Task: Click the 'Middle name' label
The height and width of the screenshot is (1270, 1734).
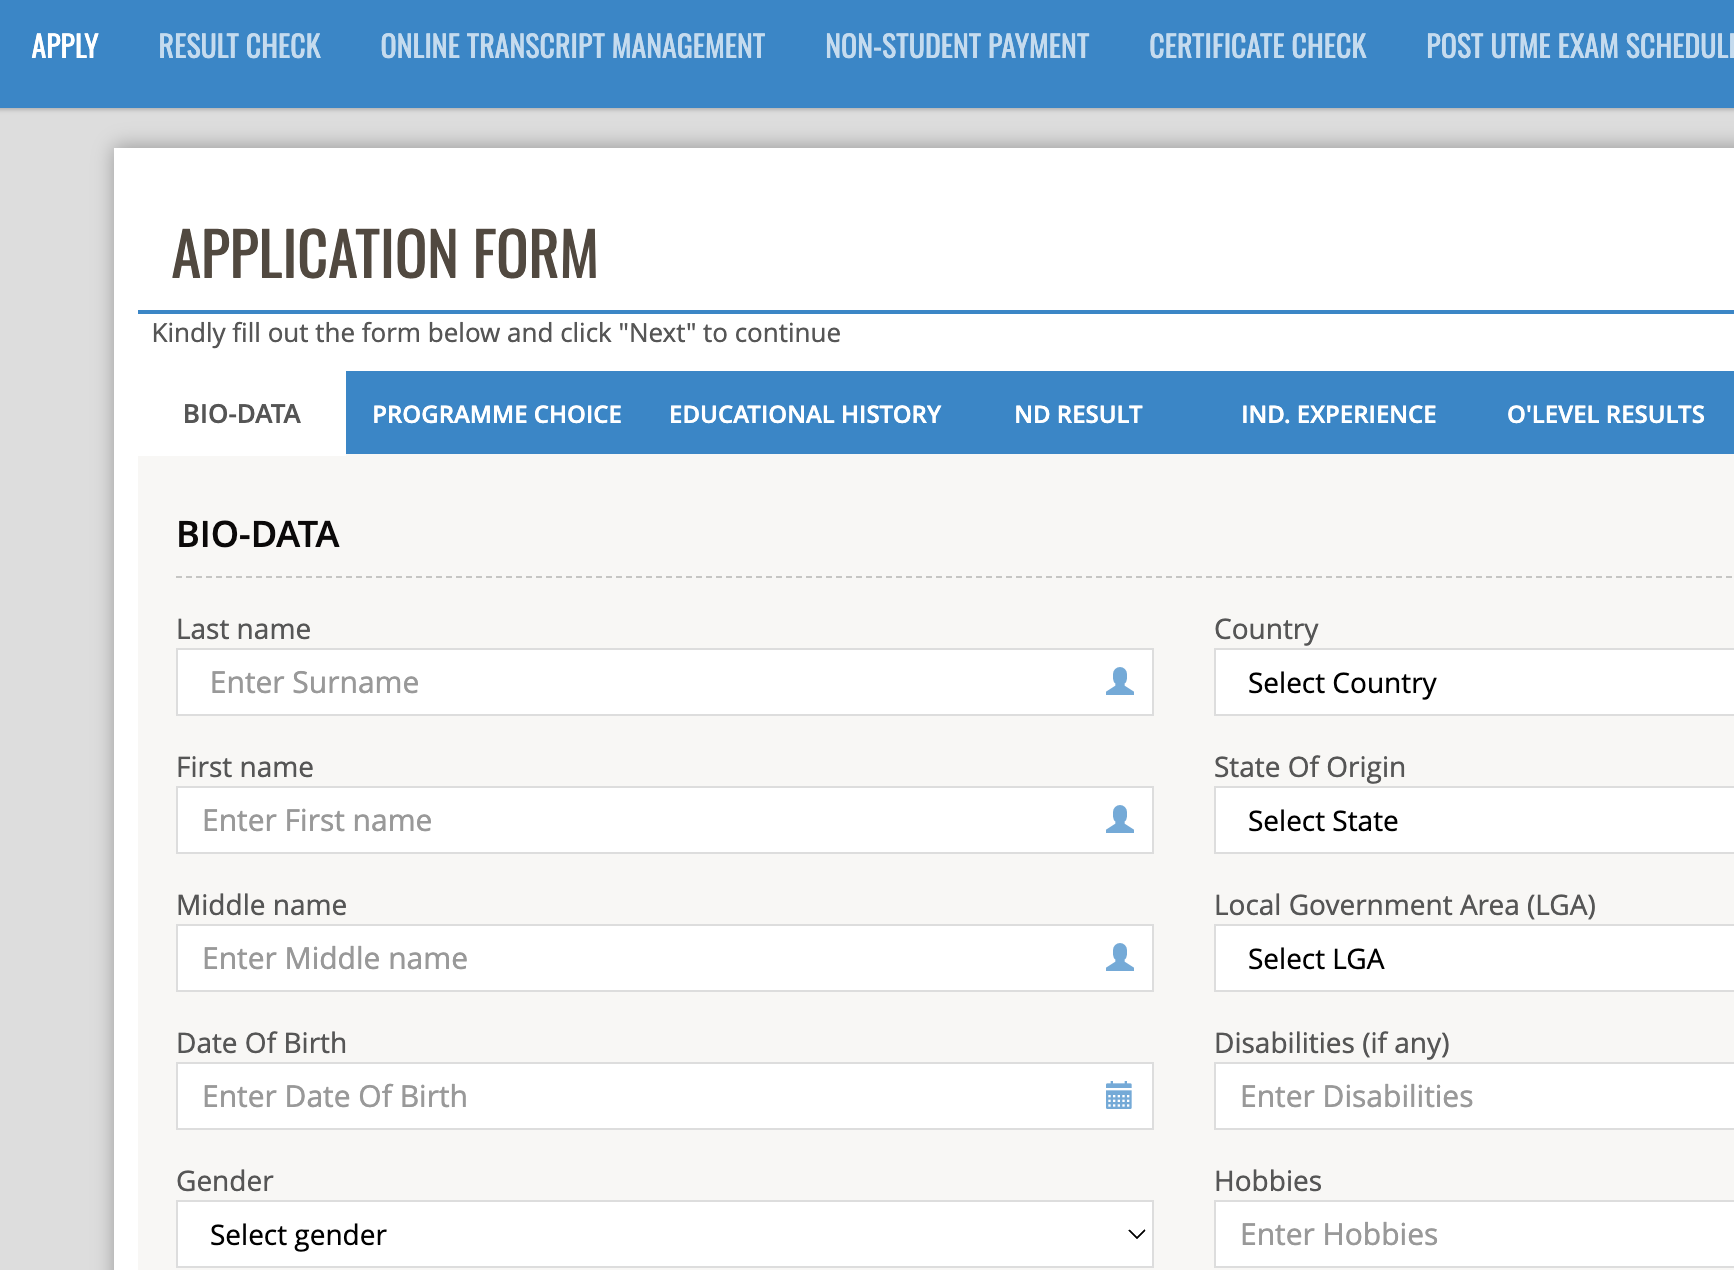Action: [x=262, y=905]
